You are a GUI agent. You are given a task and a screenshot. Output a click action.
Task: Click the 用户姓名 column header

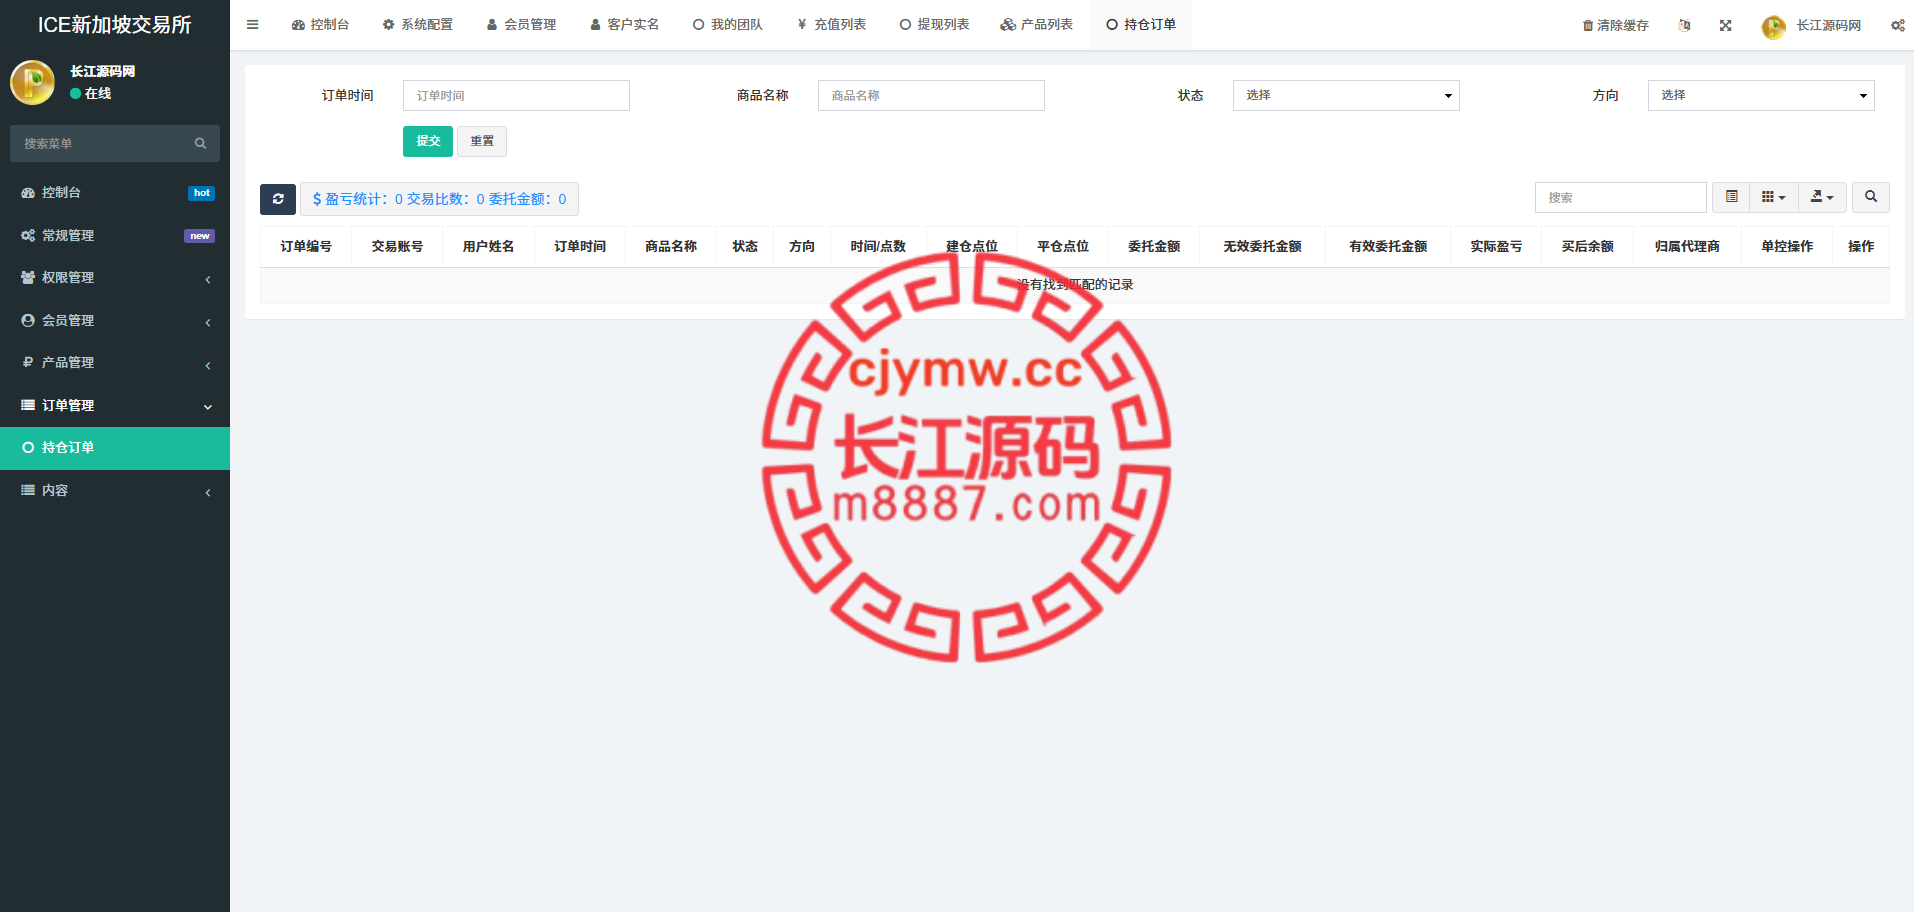tap(488, 246)
